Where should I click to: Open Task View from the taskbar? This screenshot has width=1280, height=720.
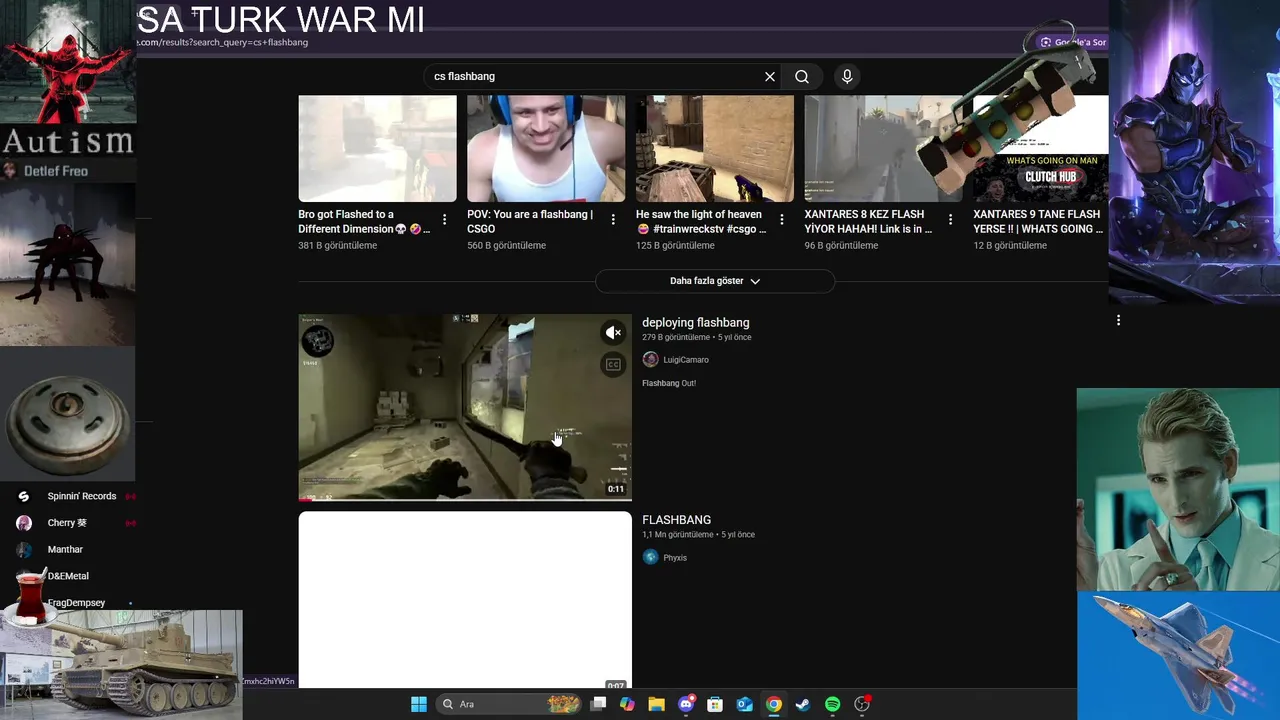(x=598, y=704)
